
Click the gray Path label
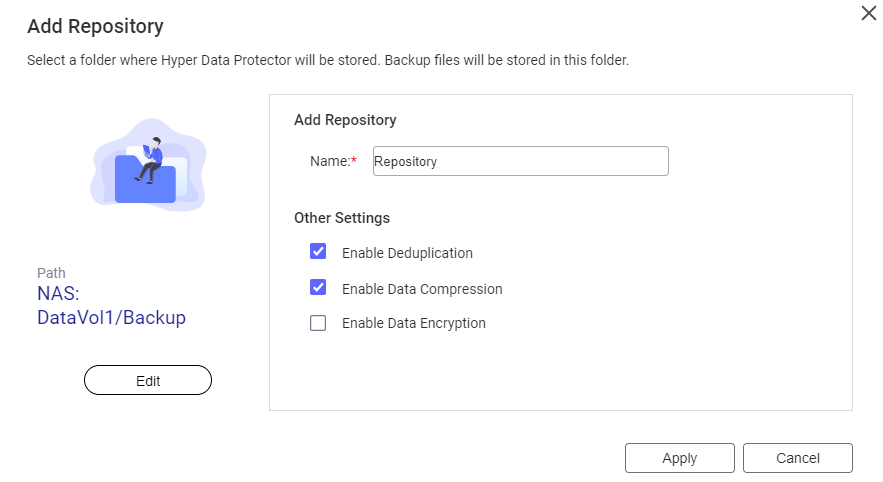(51, 273)
